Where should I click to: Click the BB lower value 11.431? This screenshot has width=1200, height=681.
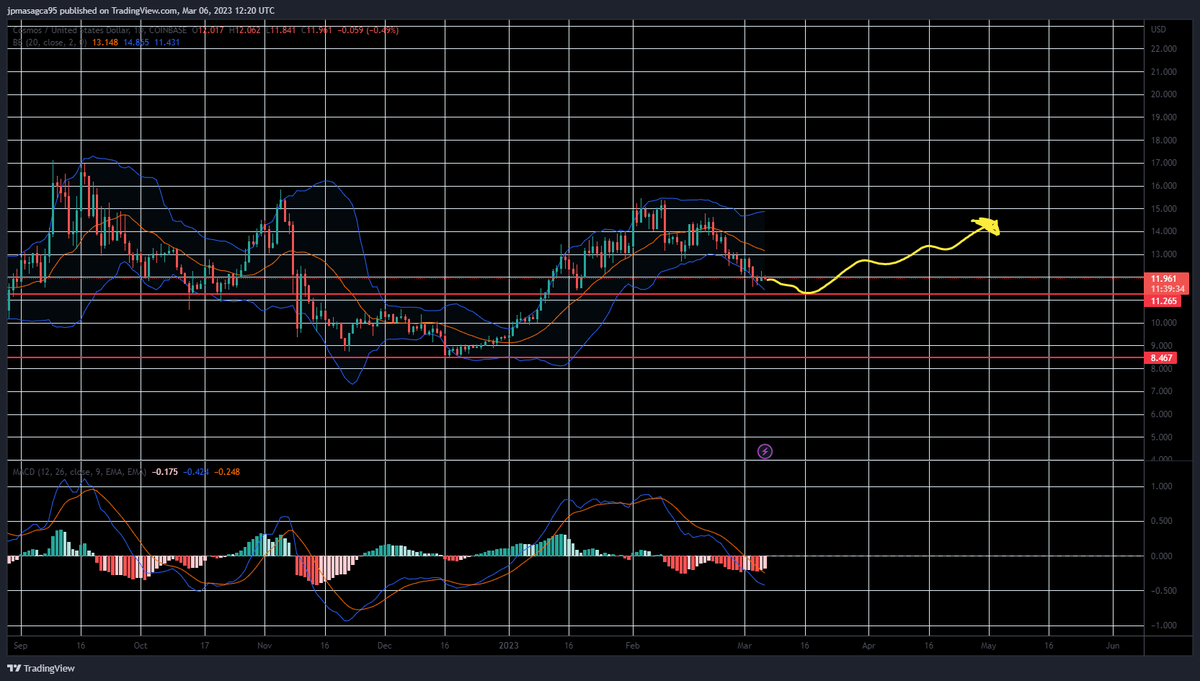click(167, 42)
